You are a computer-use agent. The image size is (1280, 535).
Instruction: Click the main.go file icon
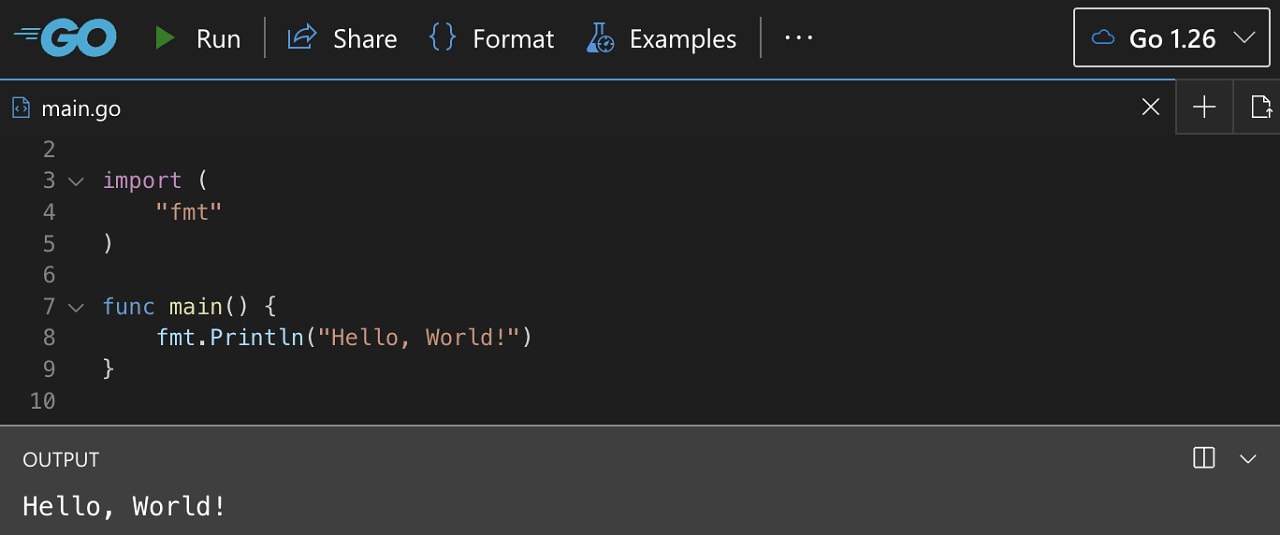21,108
